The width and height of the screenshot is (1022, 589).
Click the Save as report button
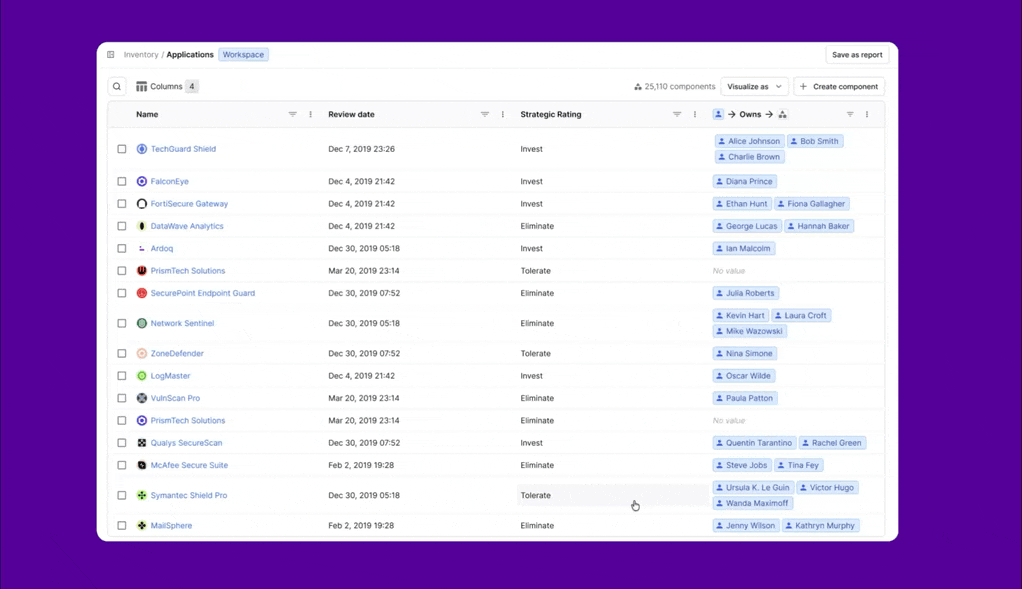pyautogui.click(x=857, y=54)
